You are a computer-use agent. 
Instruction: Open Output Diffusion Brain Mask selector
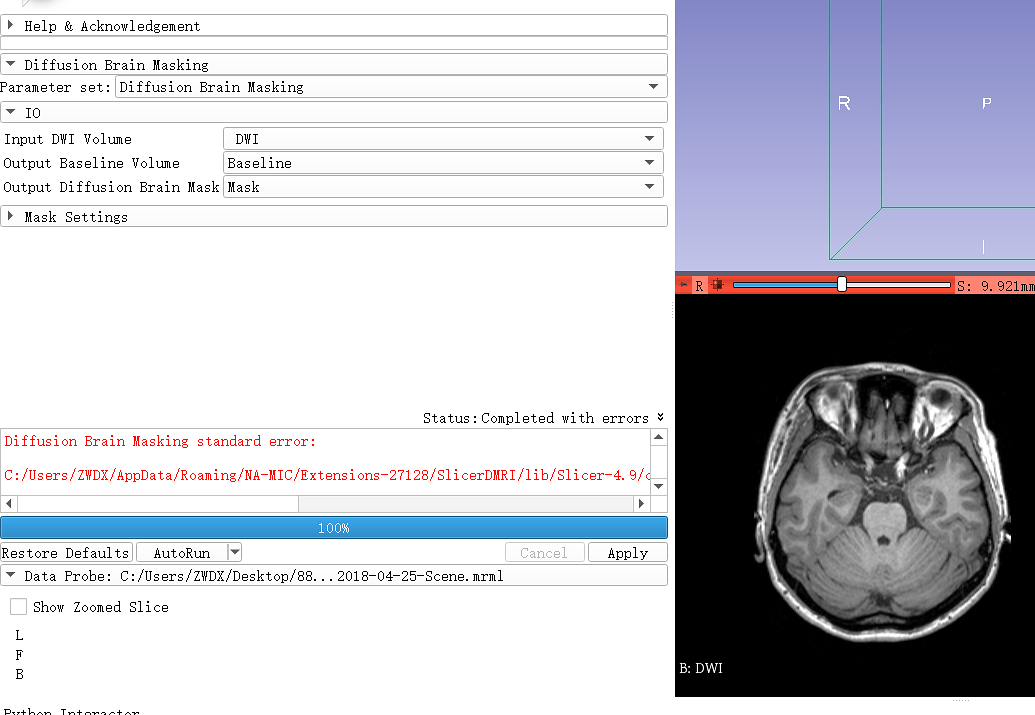(442, 187)
